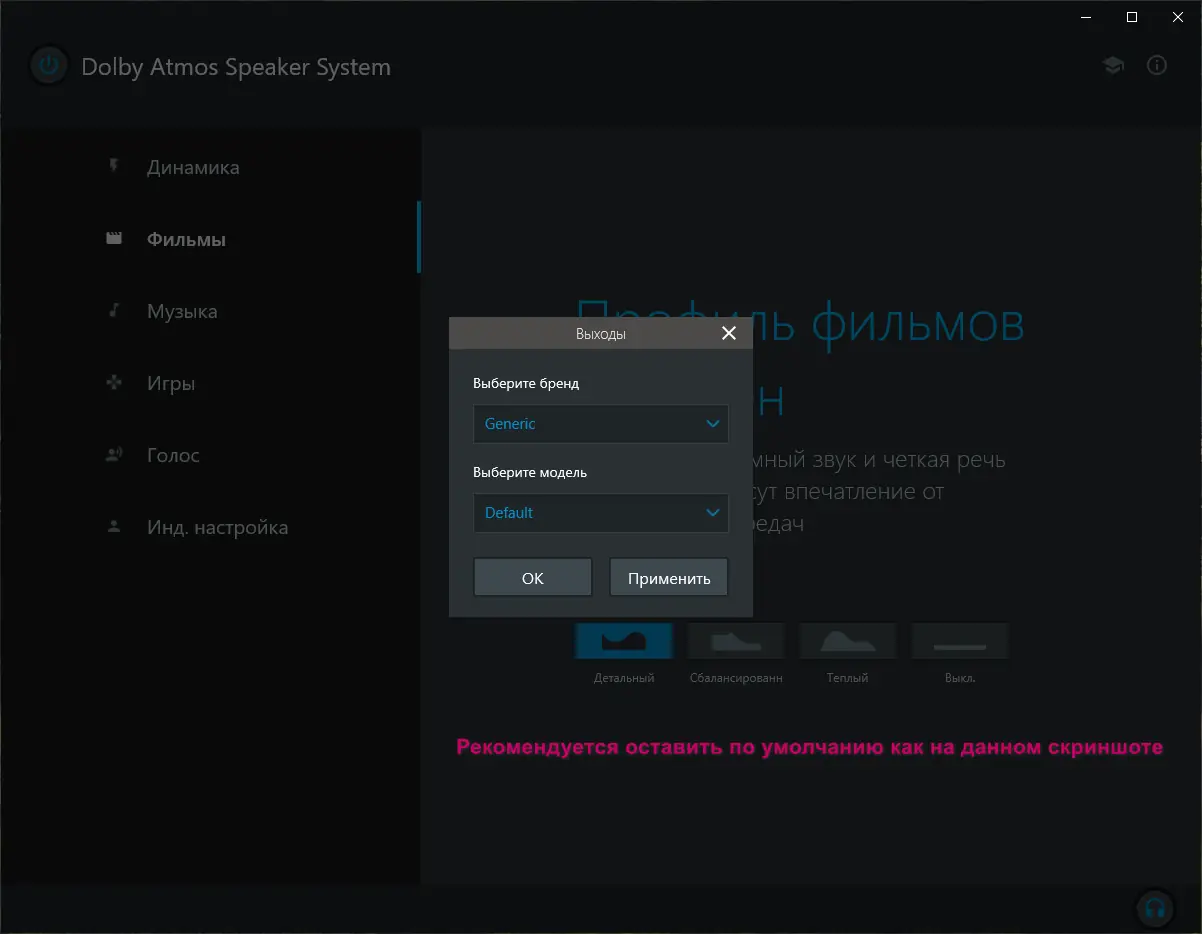
Task: Click the Голос speaking person icon
Action: point(114,455)
